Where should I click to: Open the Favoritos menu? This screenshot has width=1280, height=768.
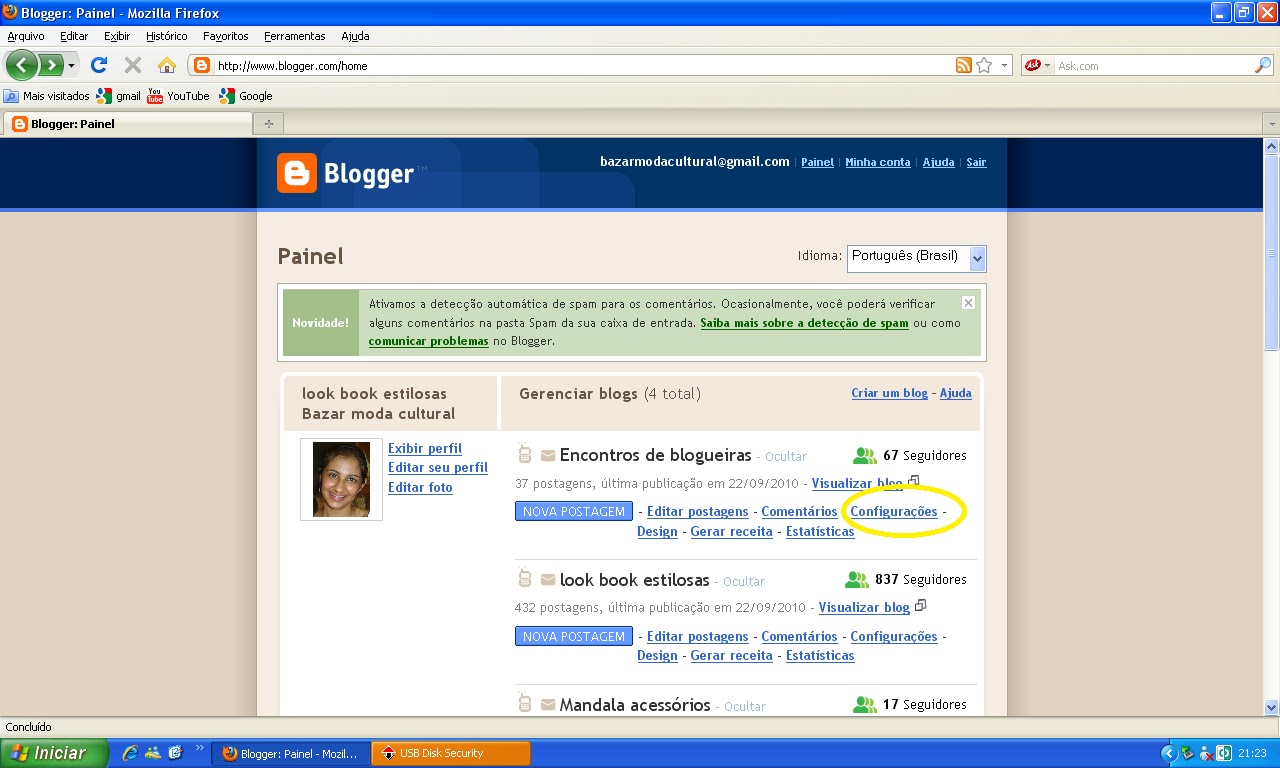[225, 36]
